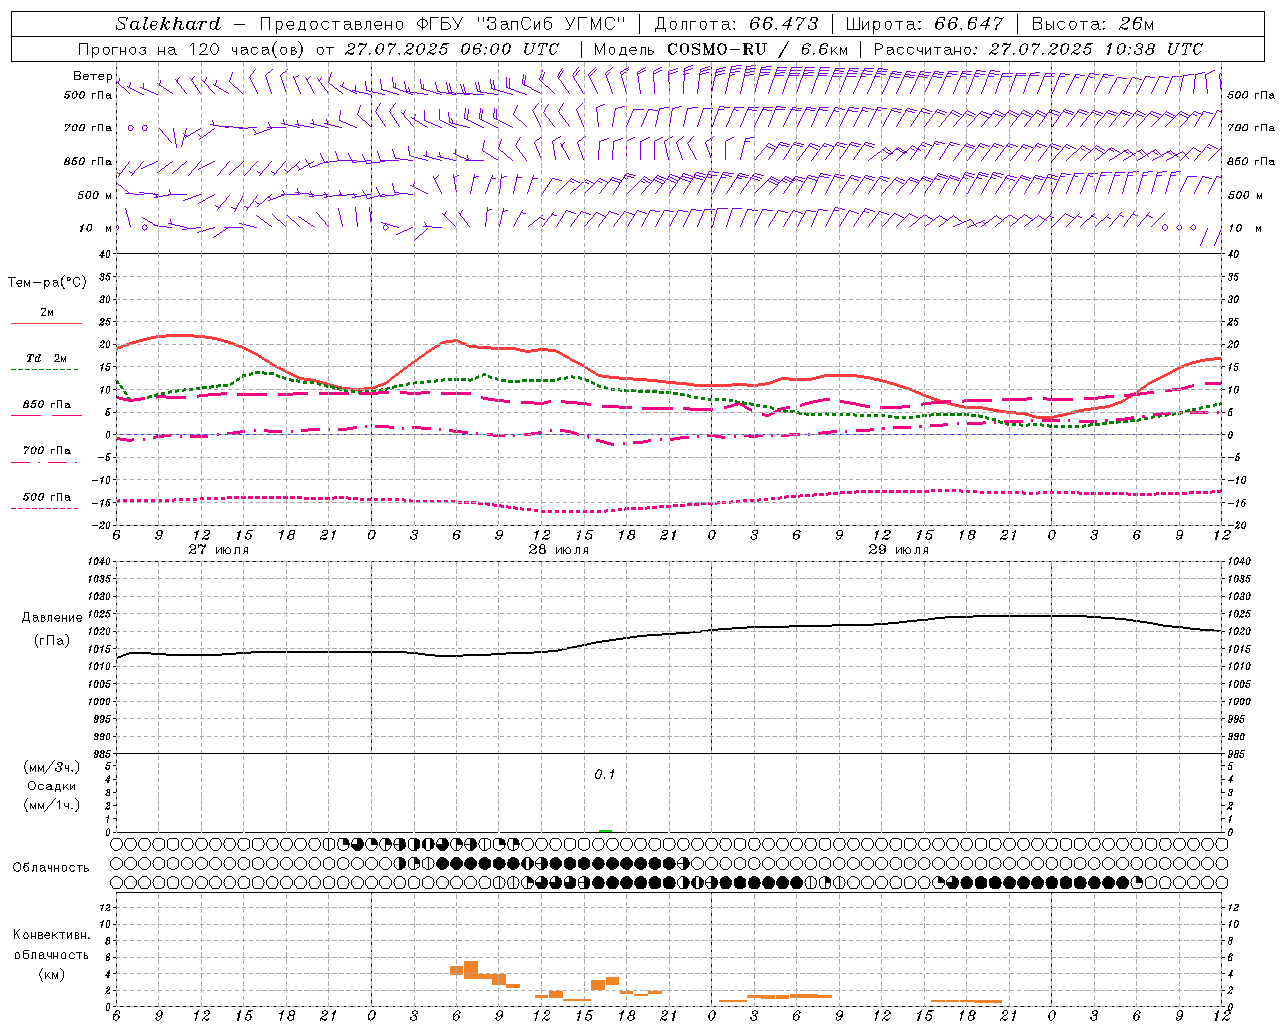Click the tallest orange convective cloud bar
The height and width of the screenshot is (1024, 1280).
point(471,970)
